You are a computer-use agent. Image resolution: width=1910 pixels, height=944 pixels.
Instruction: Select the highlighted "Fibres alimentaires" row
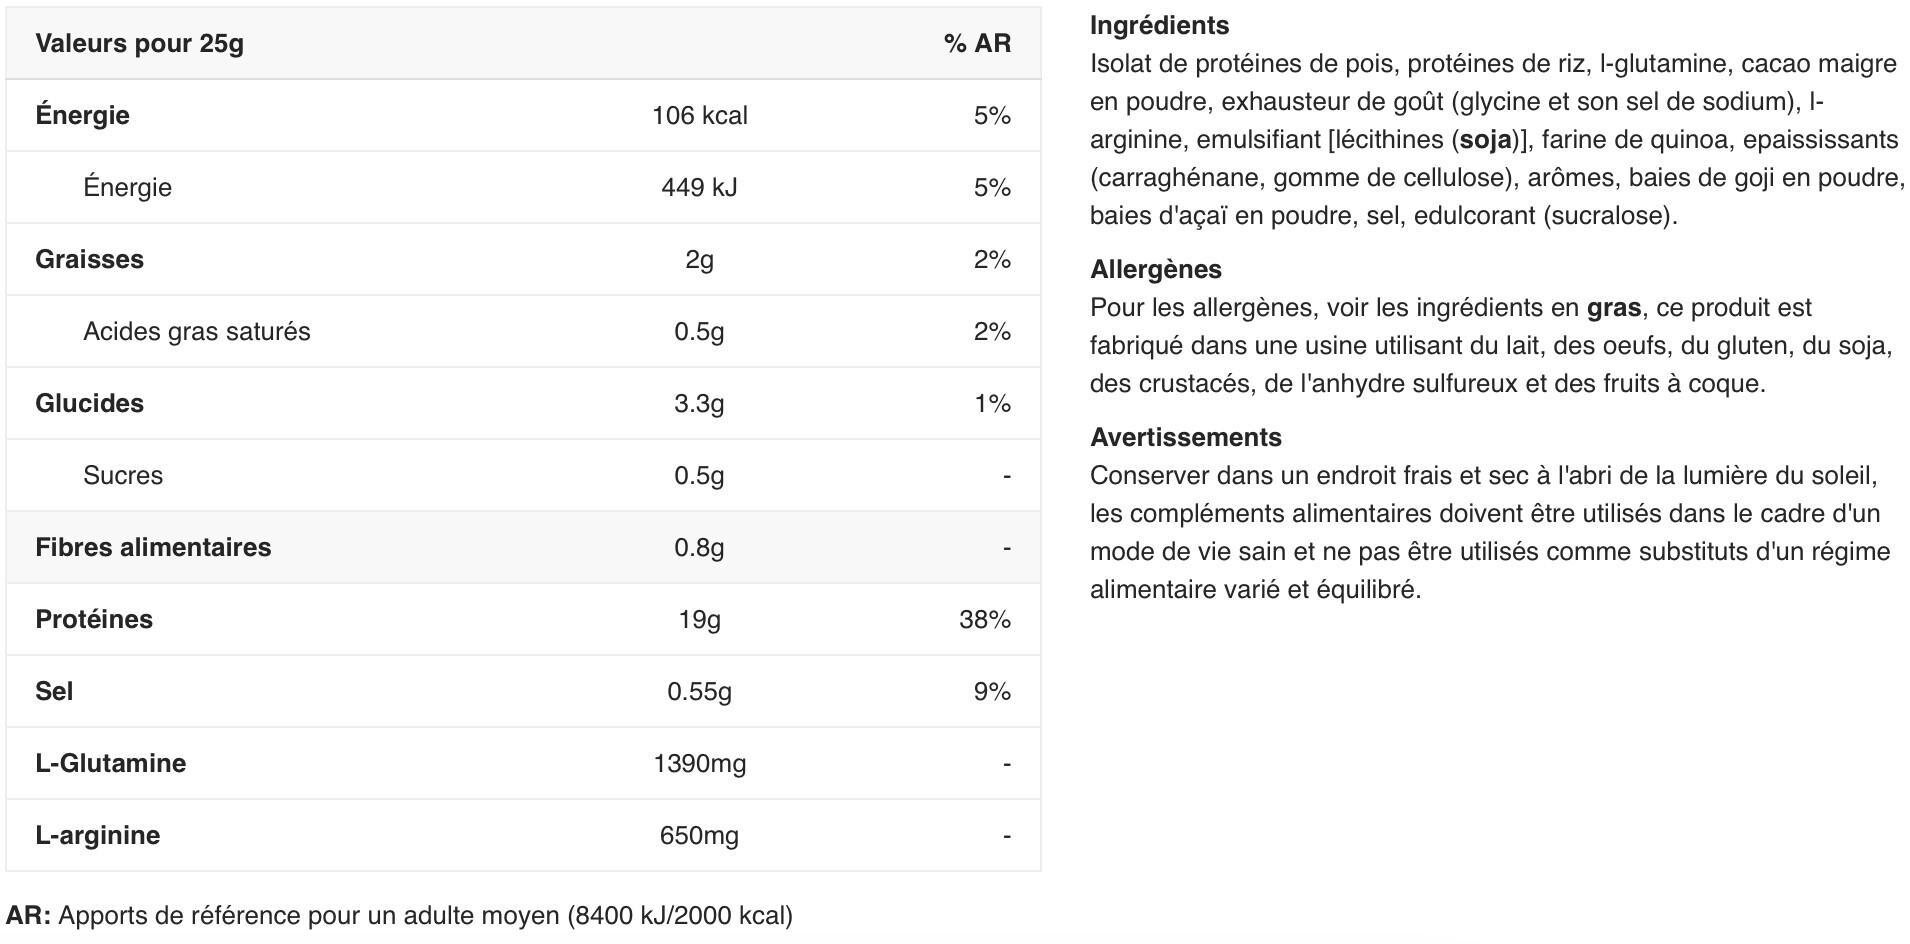(x=153, y=547)
